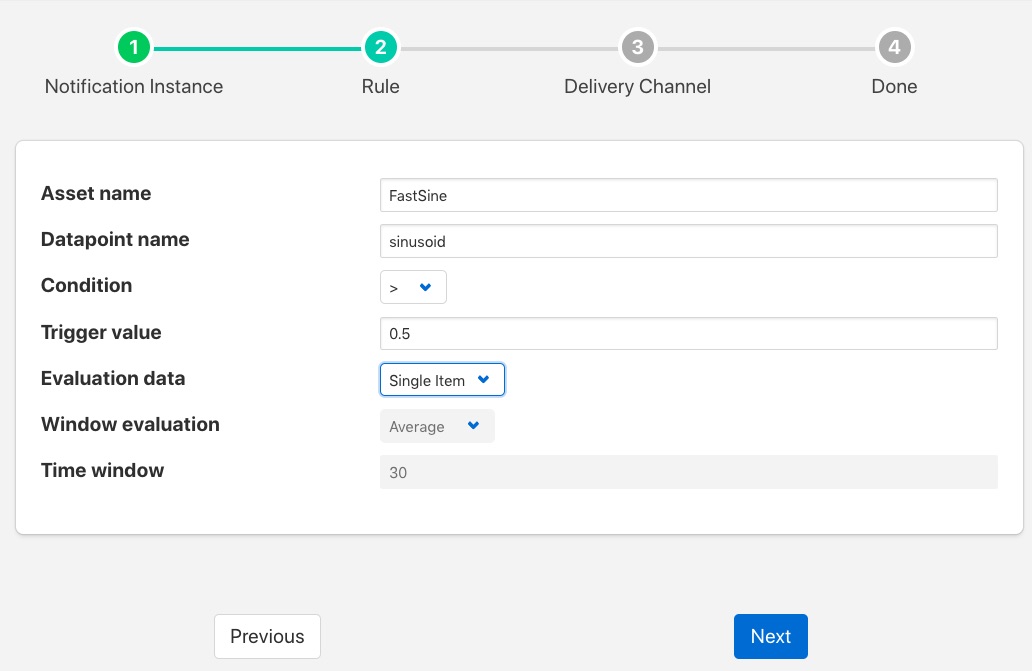Click the Datapoint name field

(x=688, y=241)
